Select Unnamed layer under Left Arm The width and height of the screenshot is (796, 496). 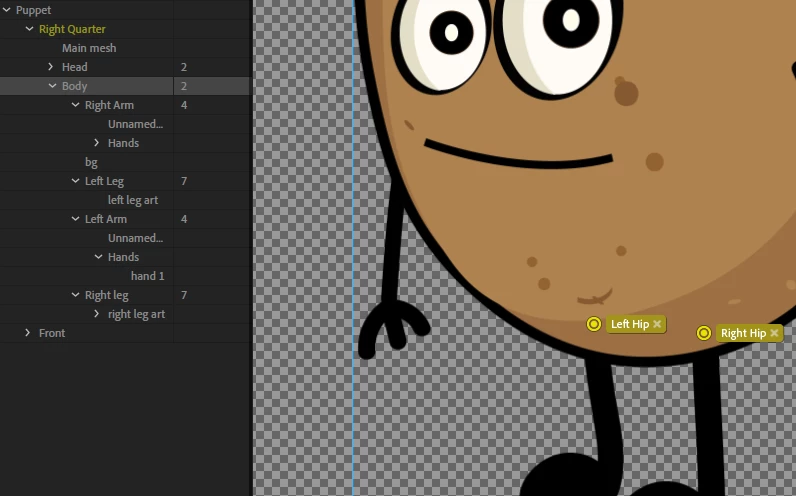click(x=135, y=238)
